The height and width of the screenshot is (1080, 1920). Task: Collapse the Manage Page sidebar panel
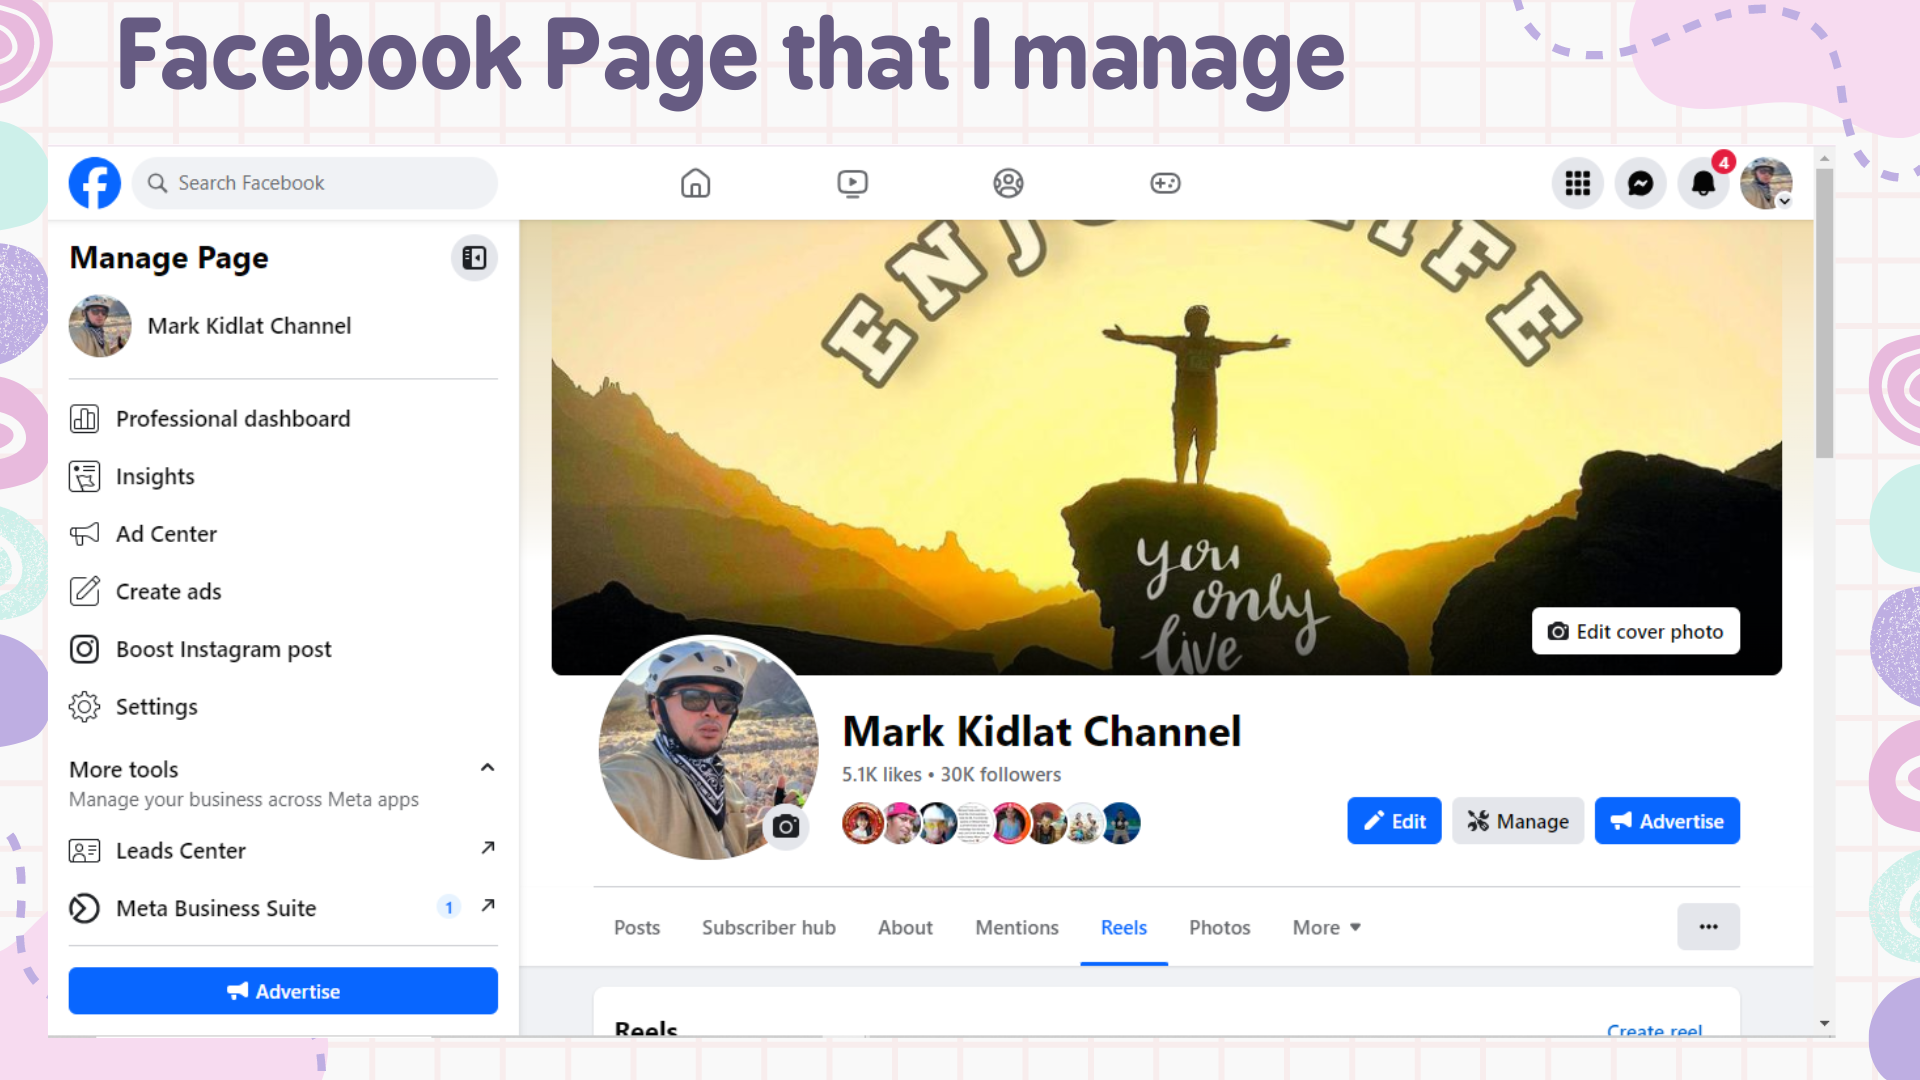[x=474, y=258]
